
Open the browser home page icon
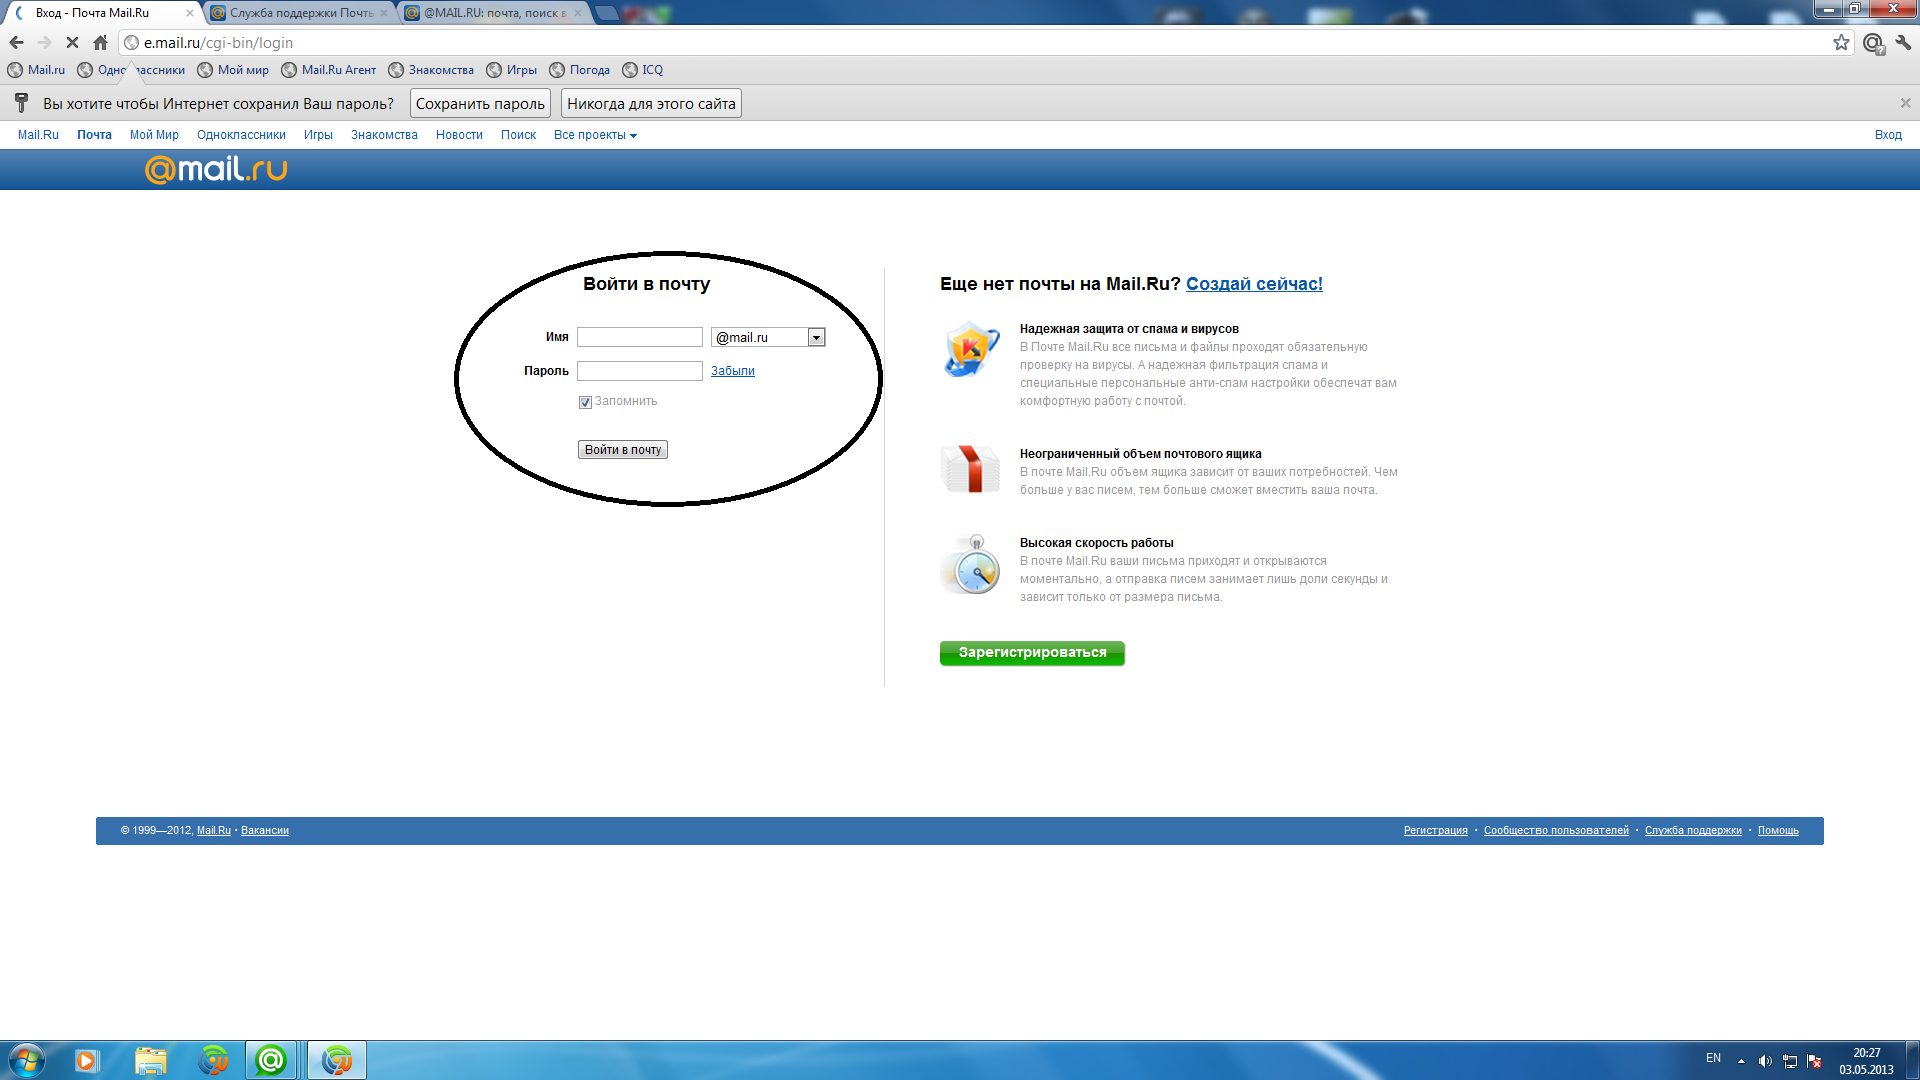click(x=100, y=42)
